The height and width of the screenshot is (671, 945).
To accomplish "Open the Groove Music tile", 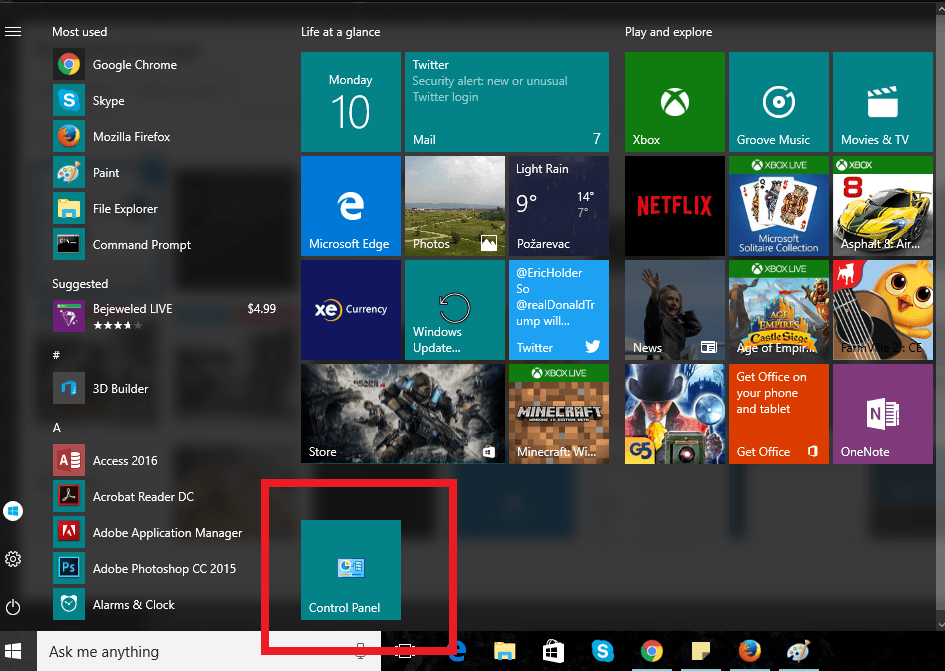I will [x=779, y=101].
